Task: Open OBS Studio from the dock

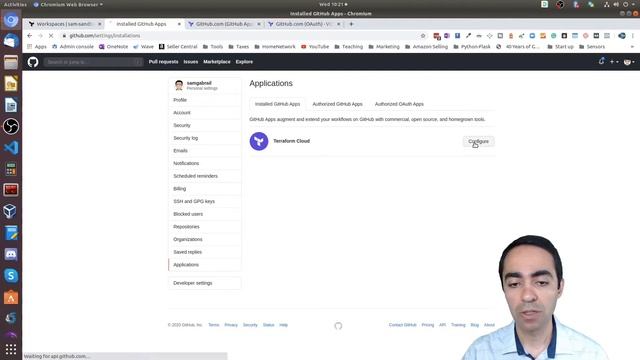Action: click(x=11, y=126)
